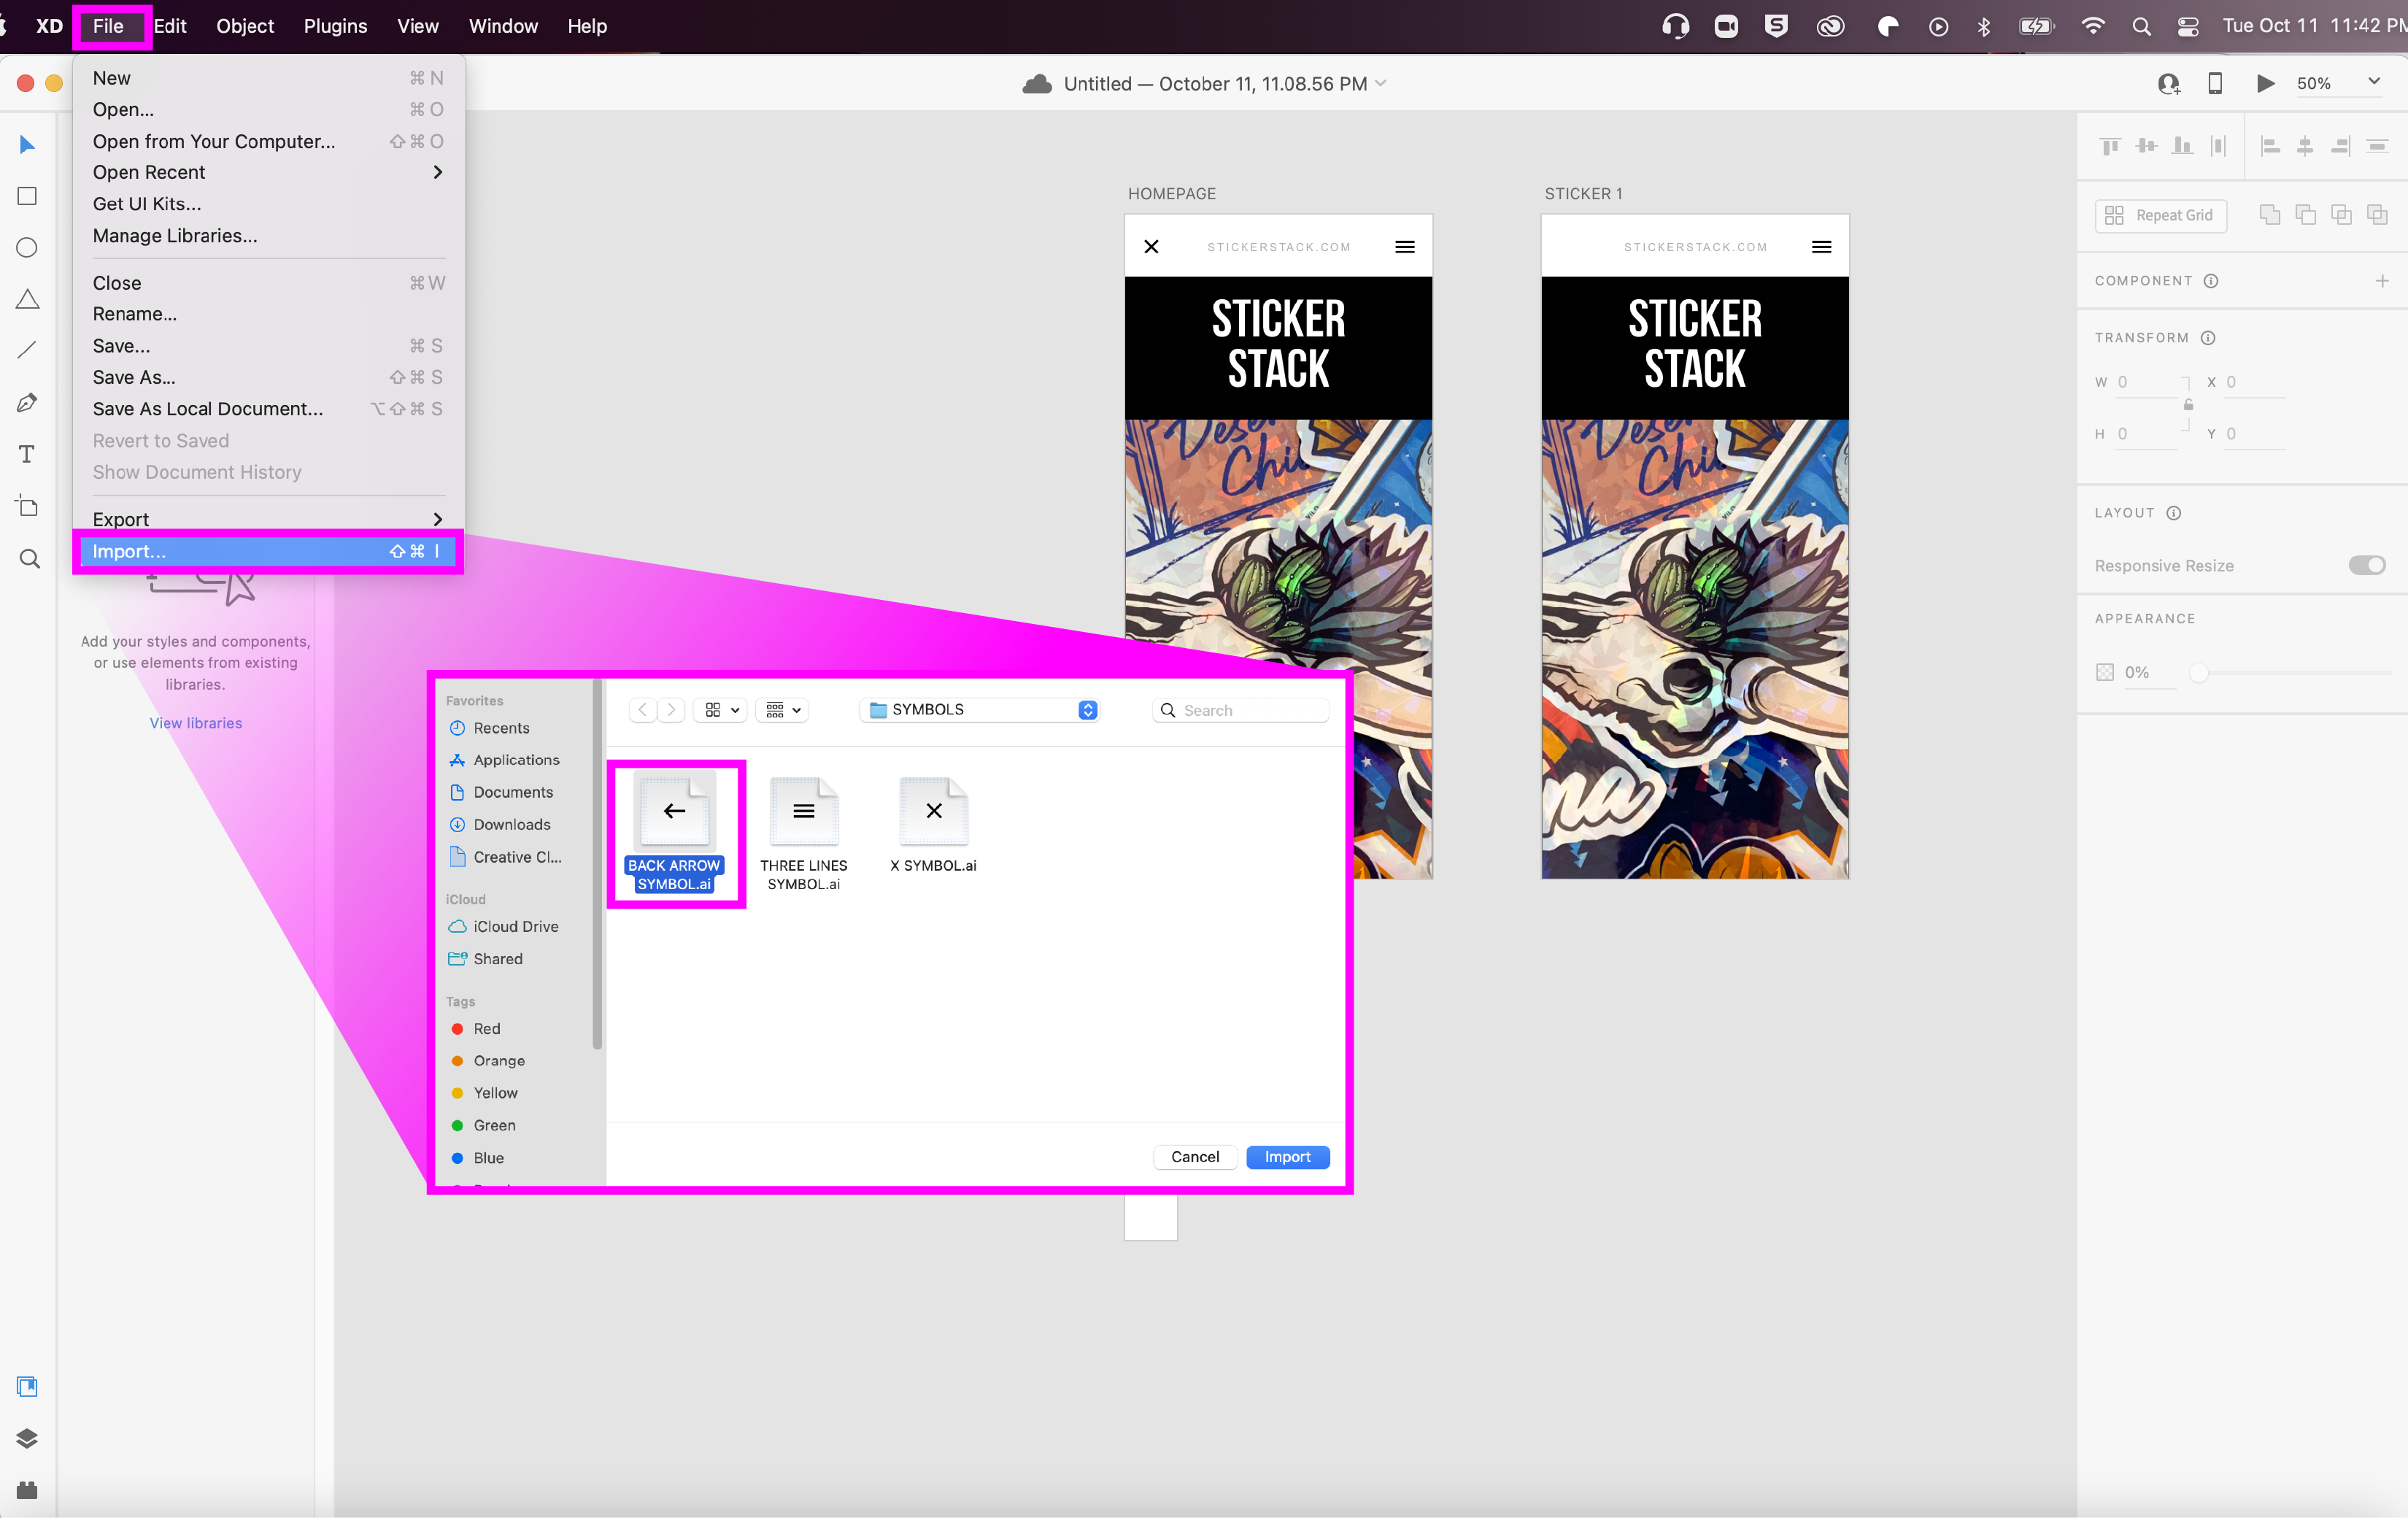Choose Import... from File menu

[x=130, y=551]
